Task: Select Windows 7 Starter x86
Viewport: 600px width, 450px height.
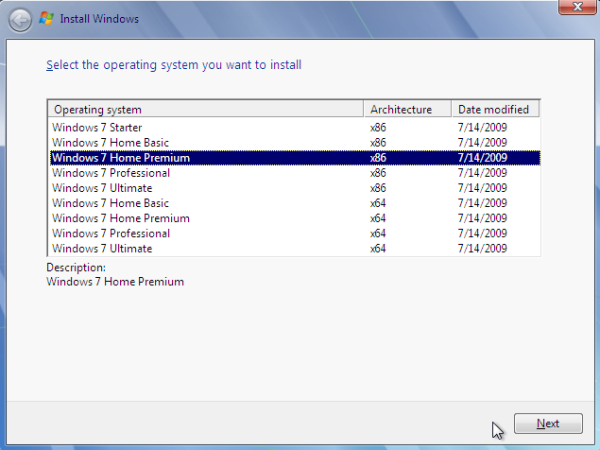Action: coord(295,127)
